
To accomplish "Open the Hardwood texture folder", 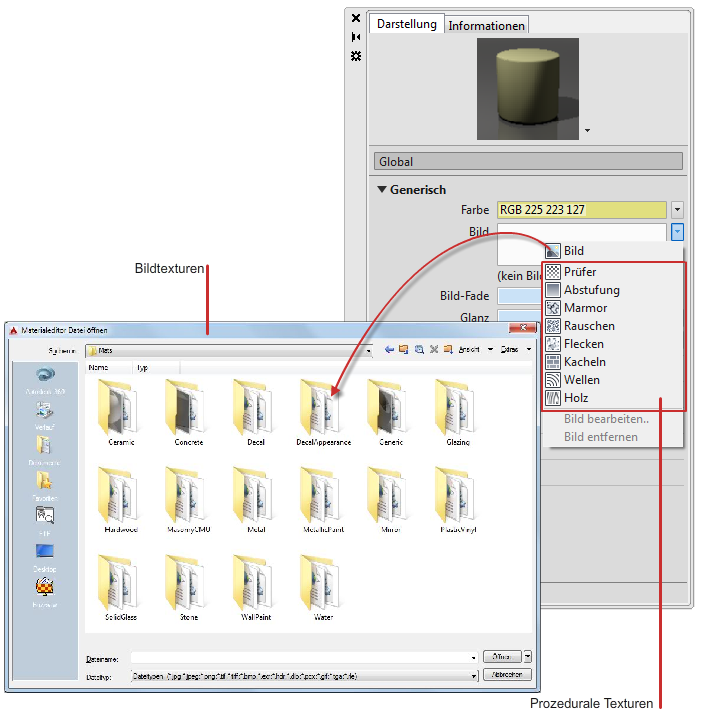I will (x=120, y=499).
